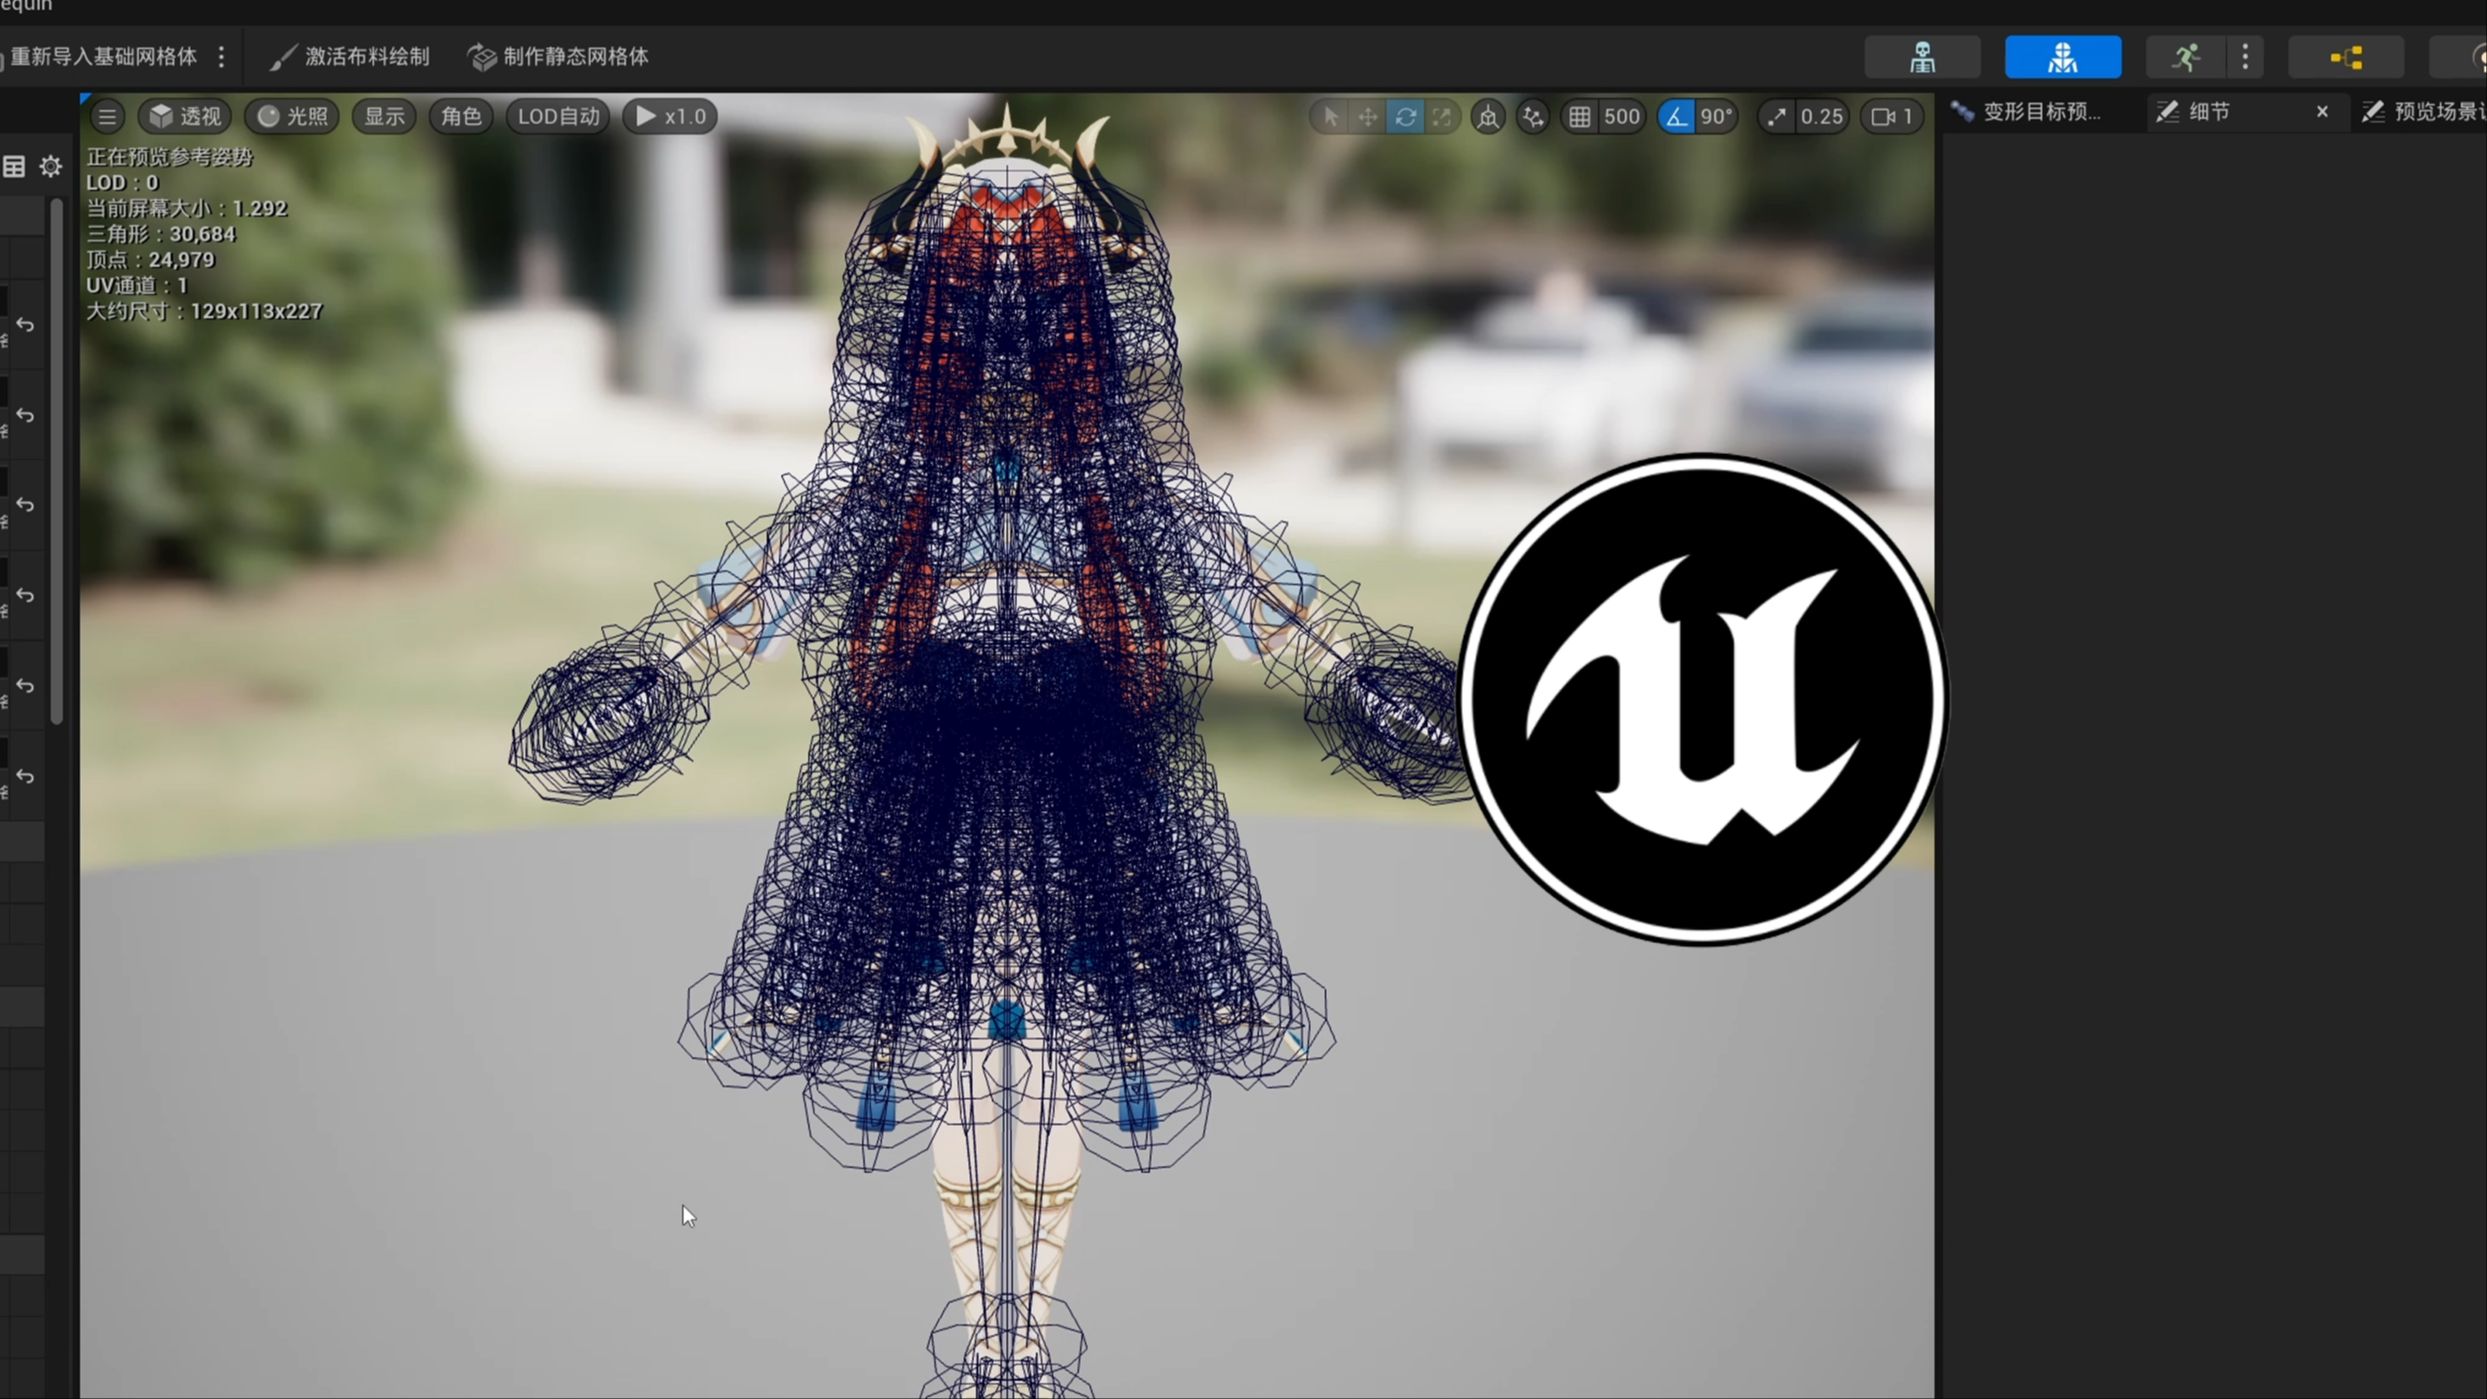Toggle grid position snapping

1580,117
